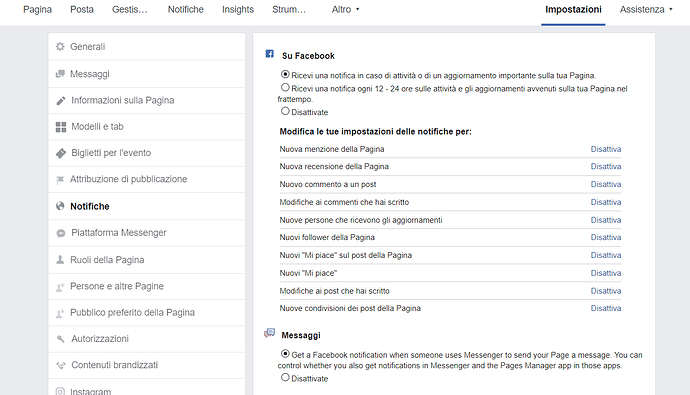
Task: Select Disattivate under Messaggi section
Action: click(x=285, y=377)
